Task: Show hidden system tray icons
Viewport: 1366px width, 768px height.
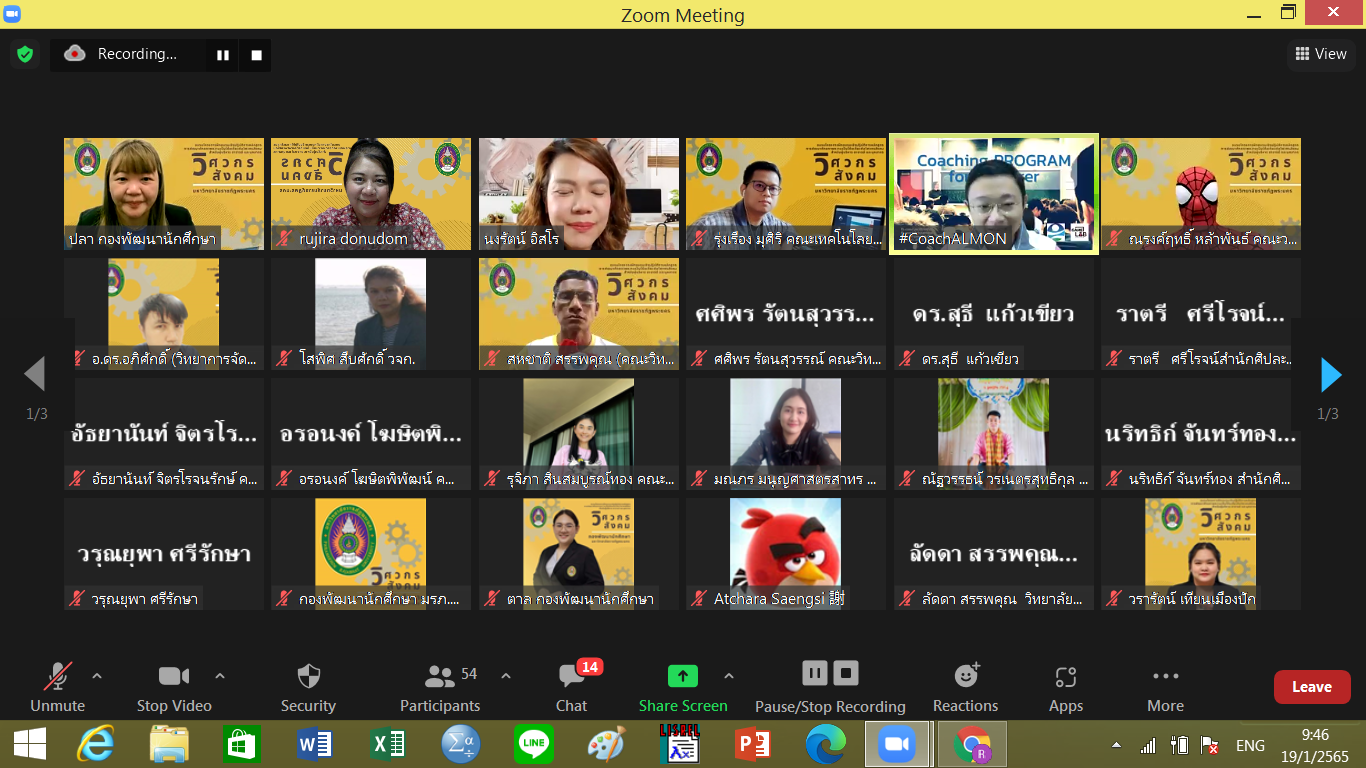Action: pos(1117,746)
